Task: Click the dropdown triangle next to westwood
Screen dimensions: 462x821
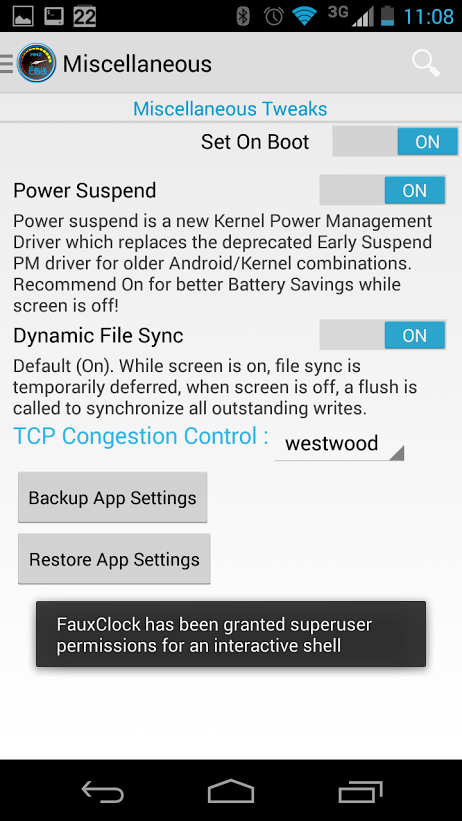Action: (x=397, y=453)
